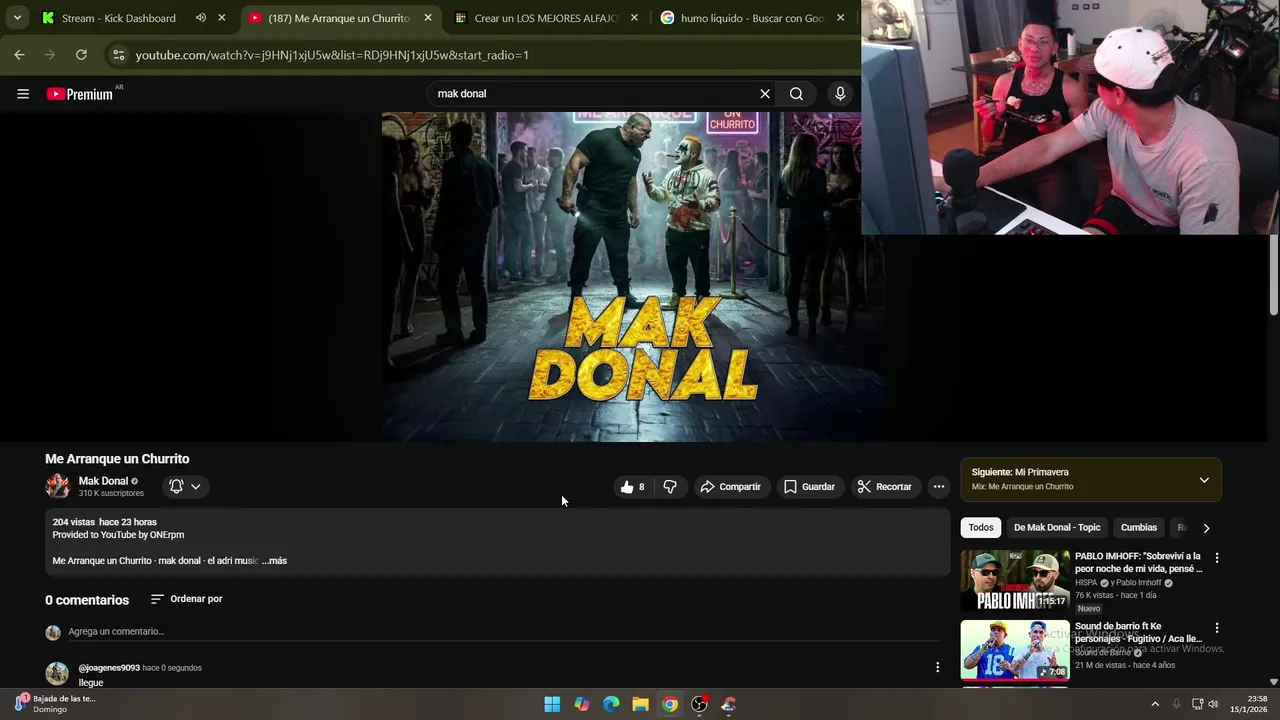Like the video with thumbs up
The width and height of the screenshot is (1280, 720).
(632, 487)
